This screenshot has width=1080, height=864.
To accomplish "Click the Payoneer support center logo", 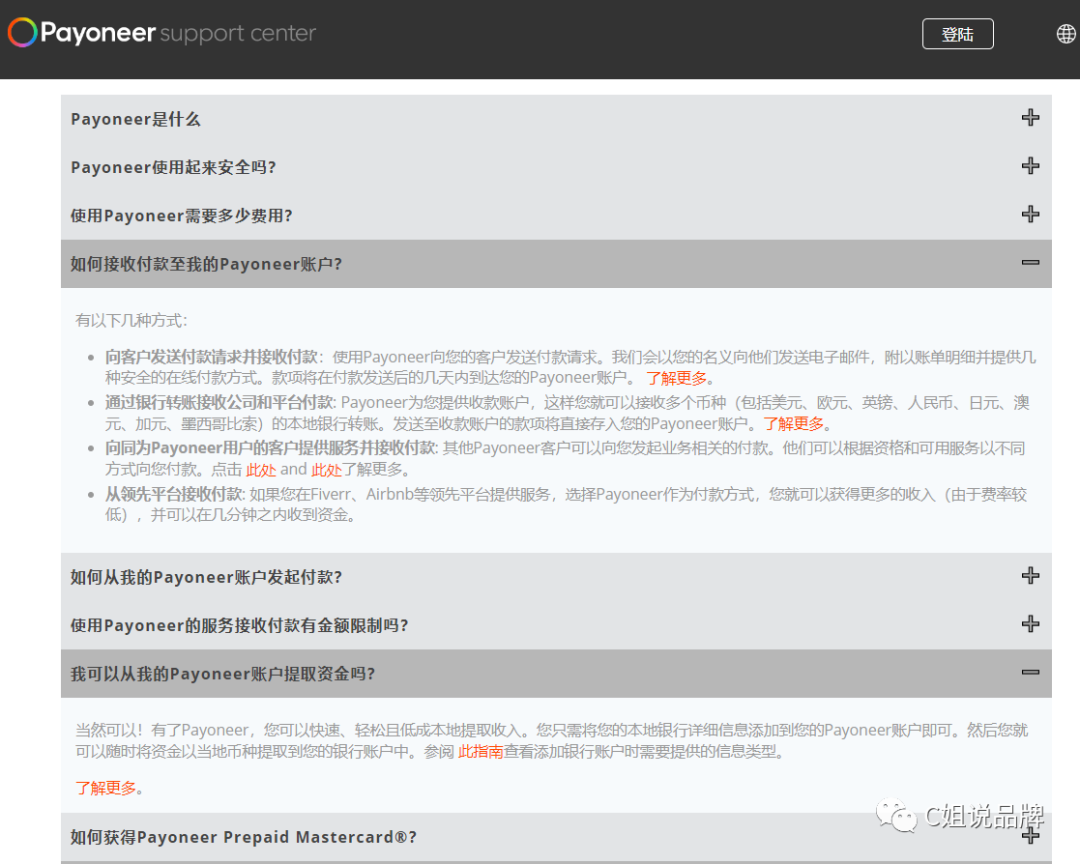I will coord(162,32).
